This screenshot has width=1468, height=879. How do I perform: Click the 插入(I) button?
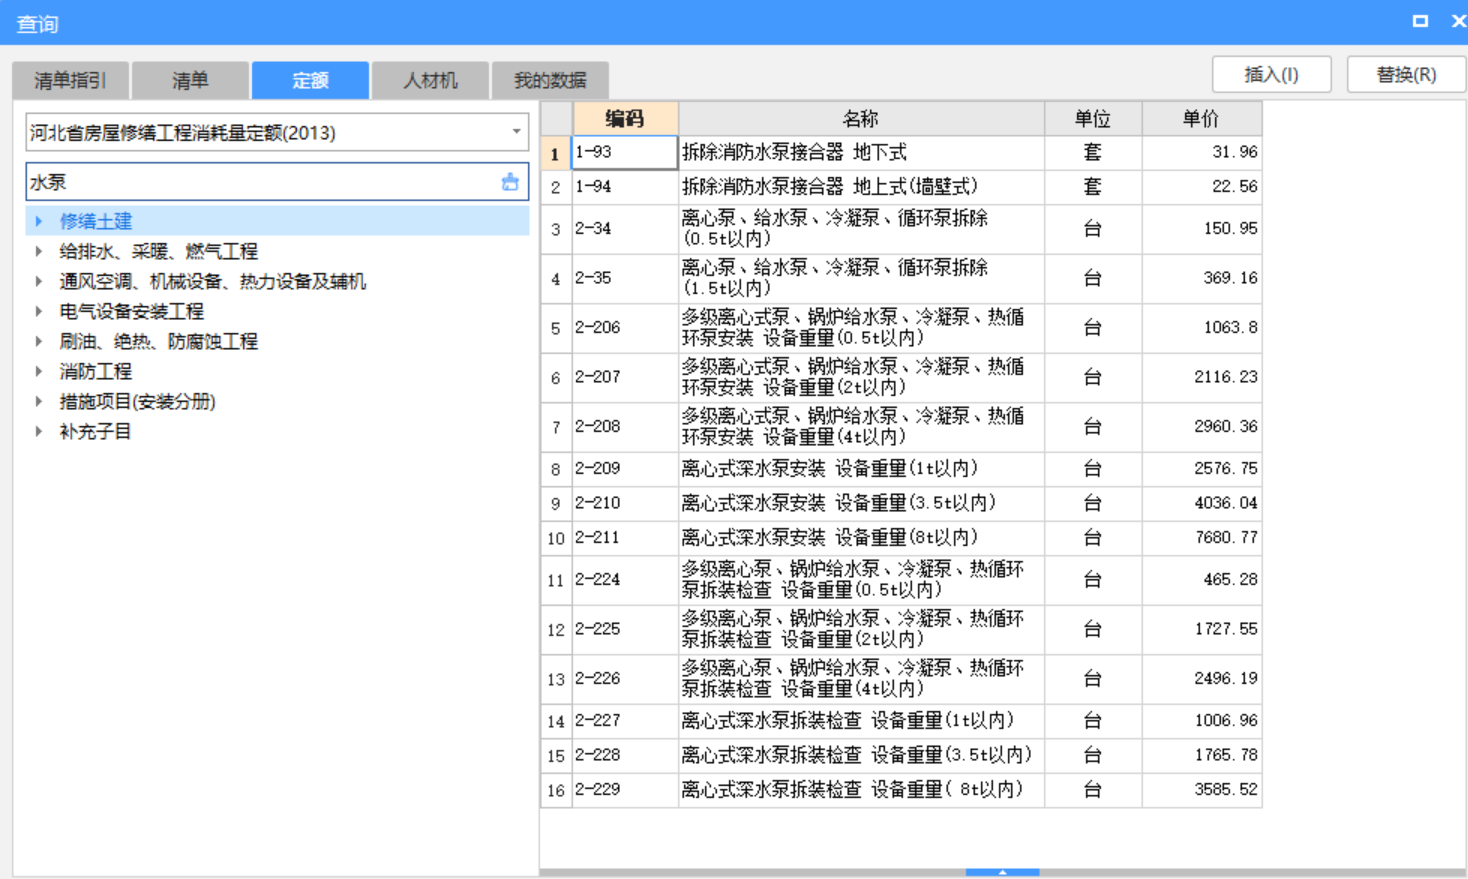1271,75
